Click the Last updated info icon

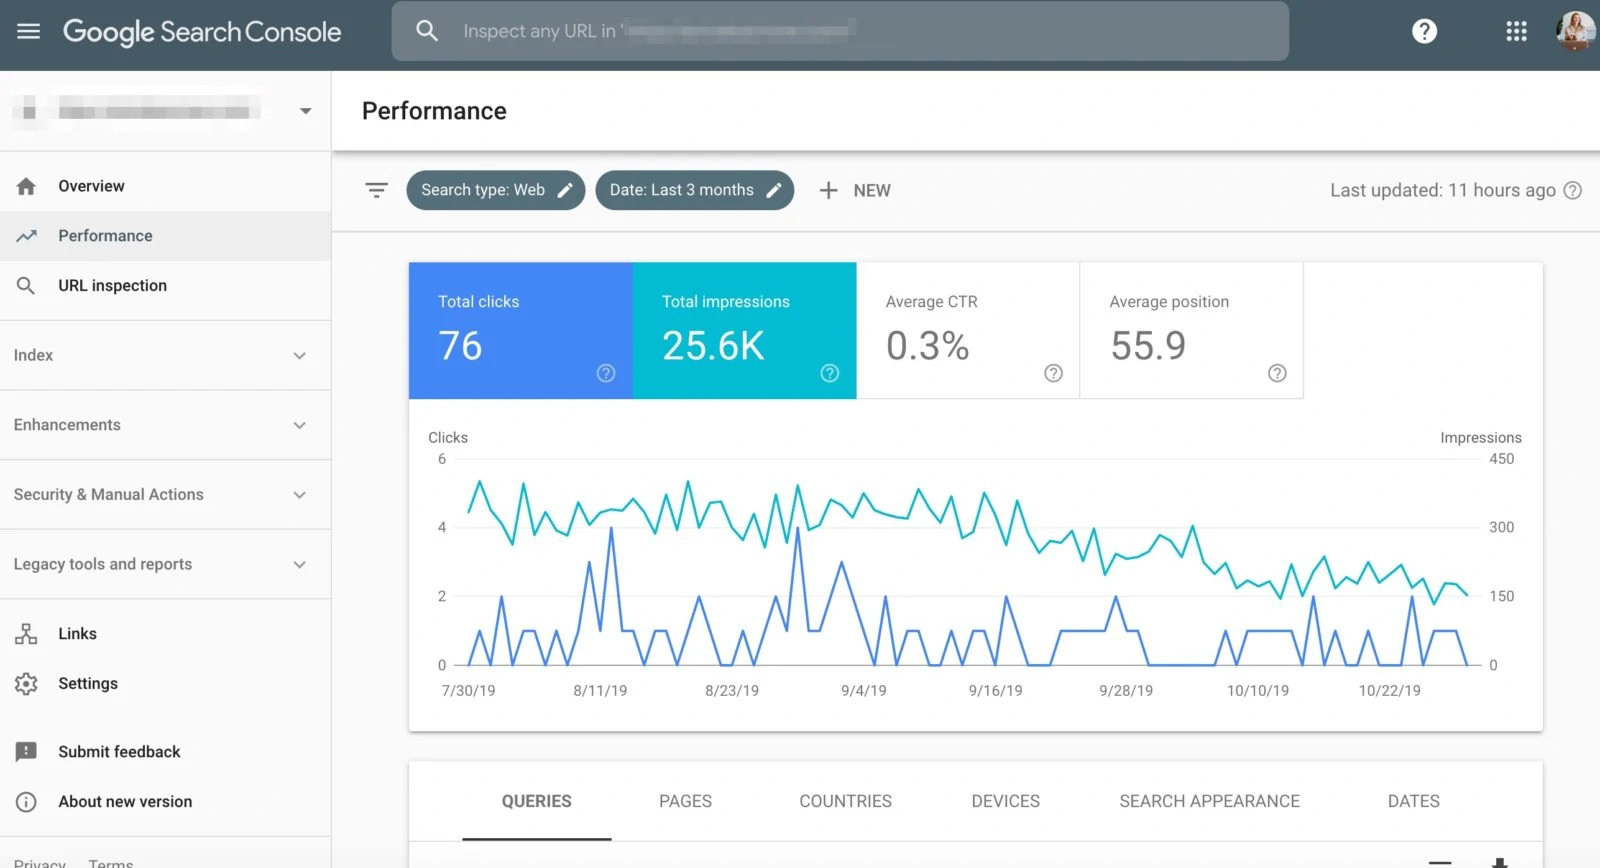point(1573,190)
